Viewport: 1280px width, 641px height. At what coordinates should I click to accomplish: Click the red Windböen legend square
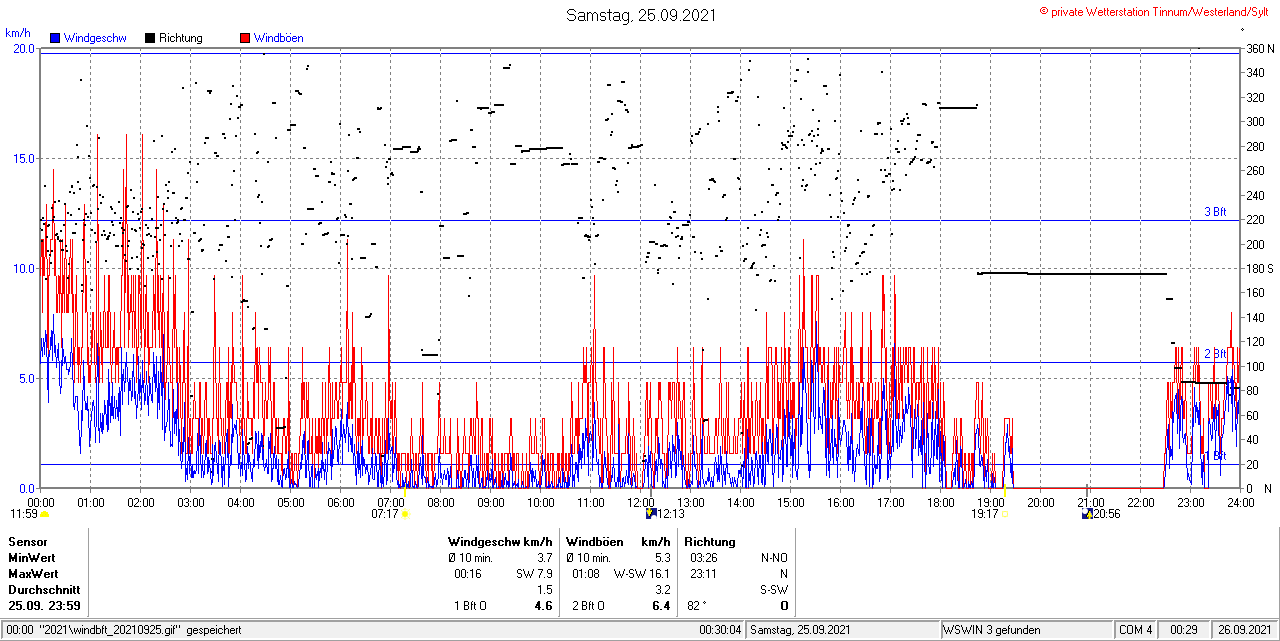245,38
